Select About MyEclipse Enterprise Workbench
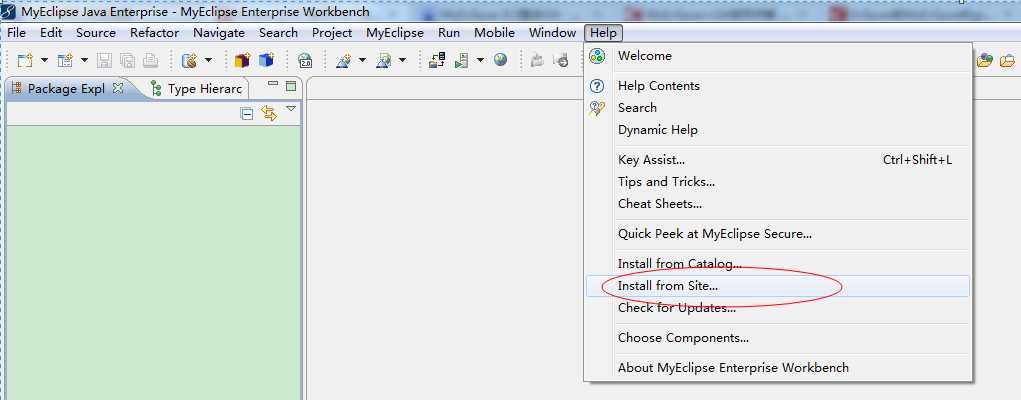Viewport: 1021px width, 400px height. (778, 368)
